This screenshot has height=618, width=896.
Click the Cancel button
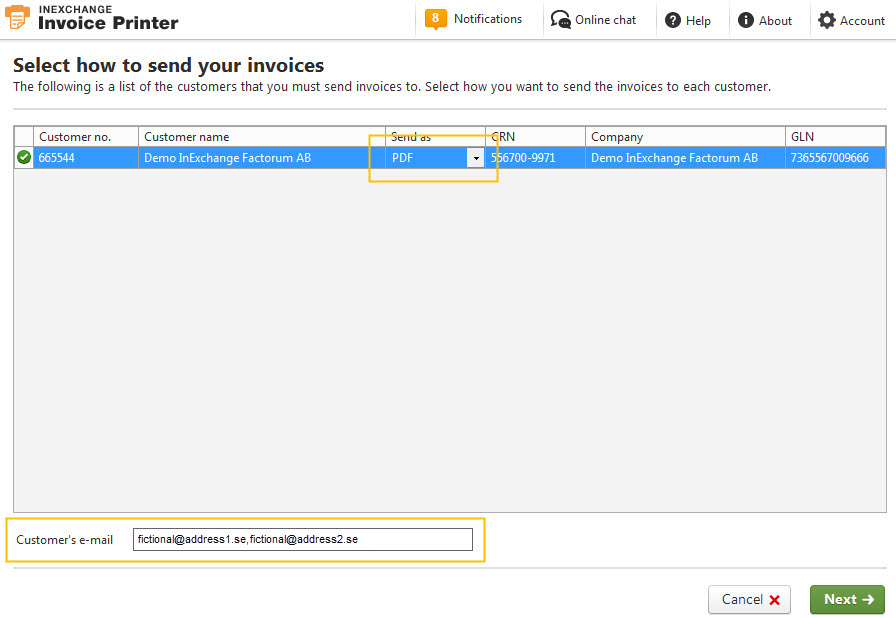[749, 599]
